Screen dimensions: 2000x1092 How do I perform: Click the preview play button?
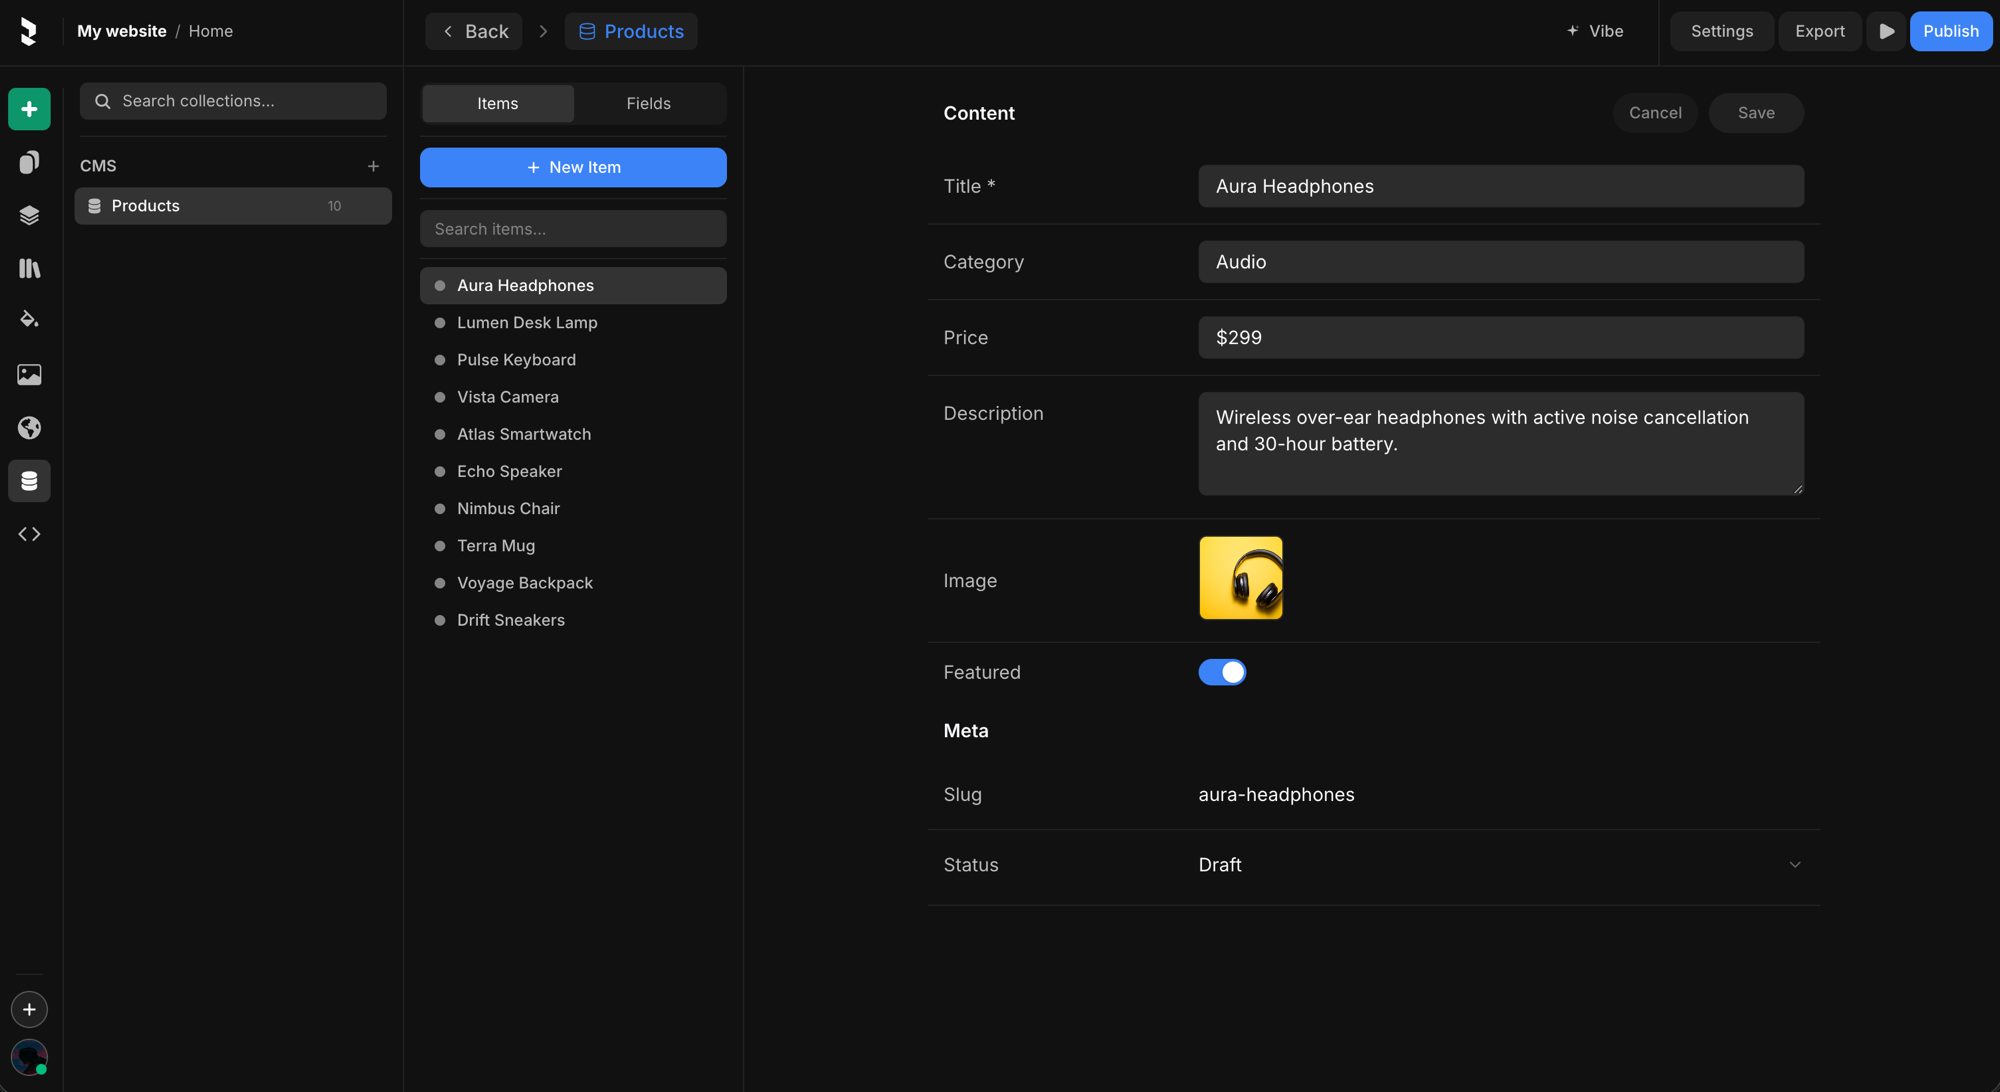pyautogui.click(x=1886, y=31)
